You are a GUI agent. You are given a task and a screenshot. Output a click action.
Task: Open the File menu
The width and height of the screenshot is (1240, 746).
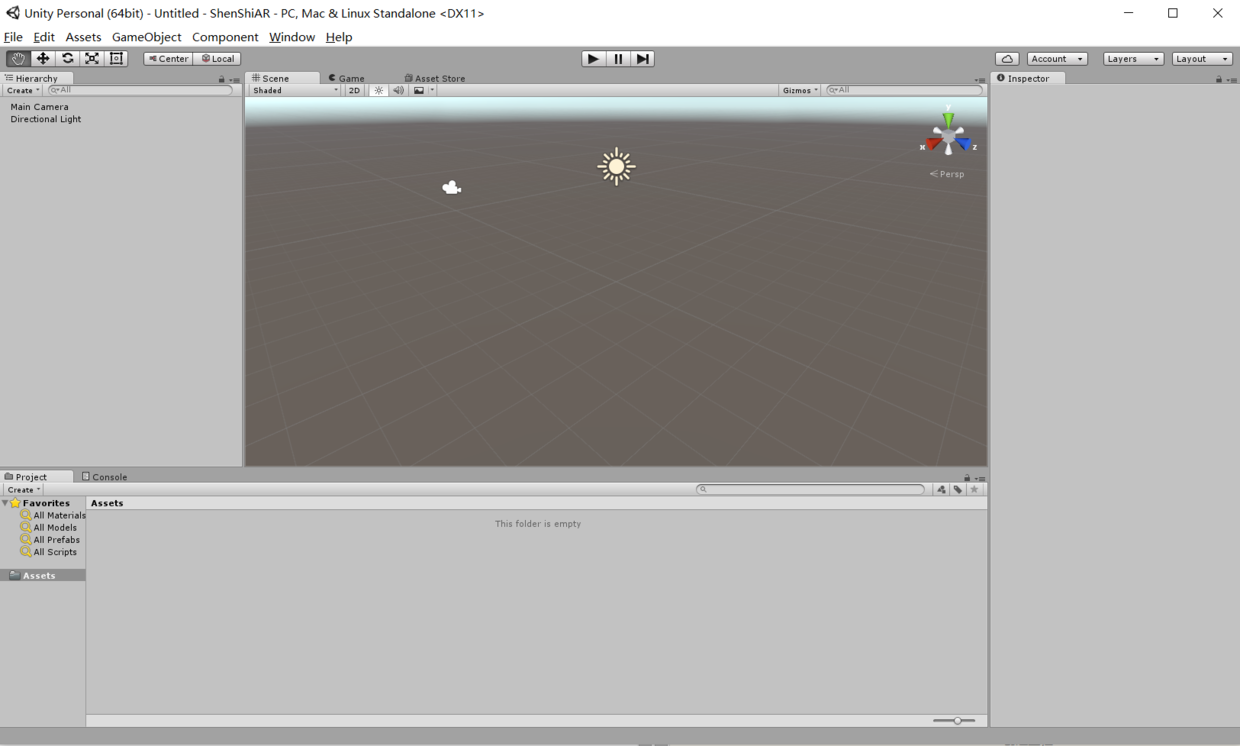[13, 37]
